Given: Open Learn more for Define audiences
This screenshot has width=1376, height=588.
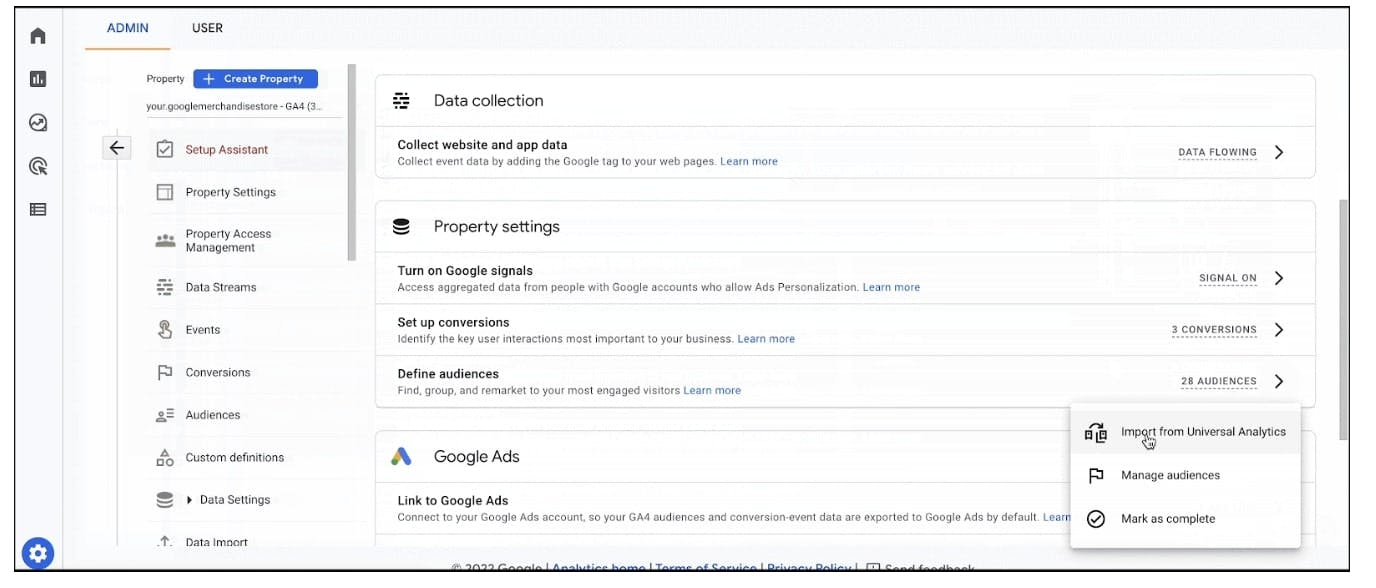Looking at the screenshot, I should click(x=712, y=390).
